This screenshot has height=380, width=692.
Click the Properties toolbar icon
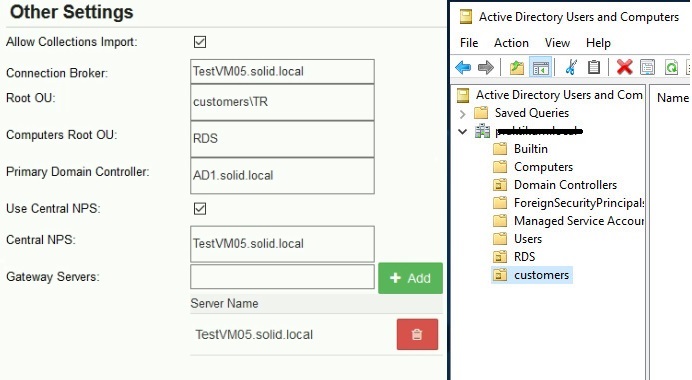click(647, 68)
